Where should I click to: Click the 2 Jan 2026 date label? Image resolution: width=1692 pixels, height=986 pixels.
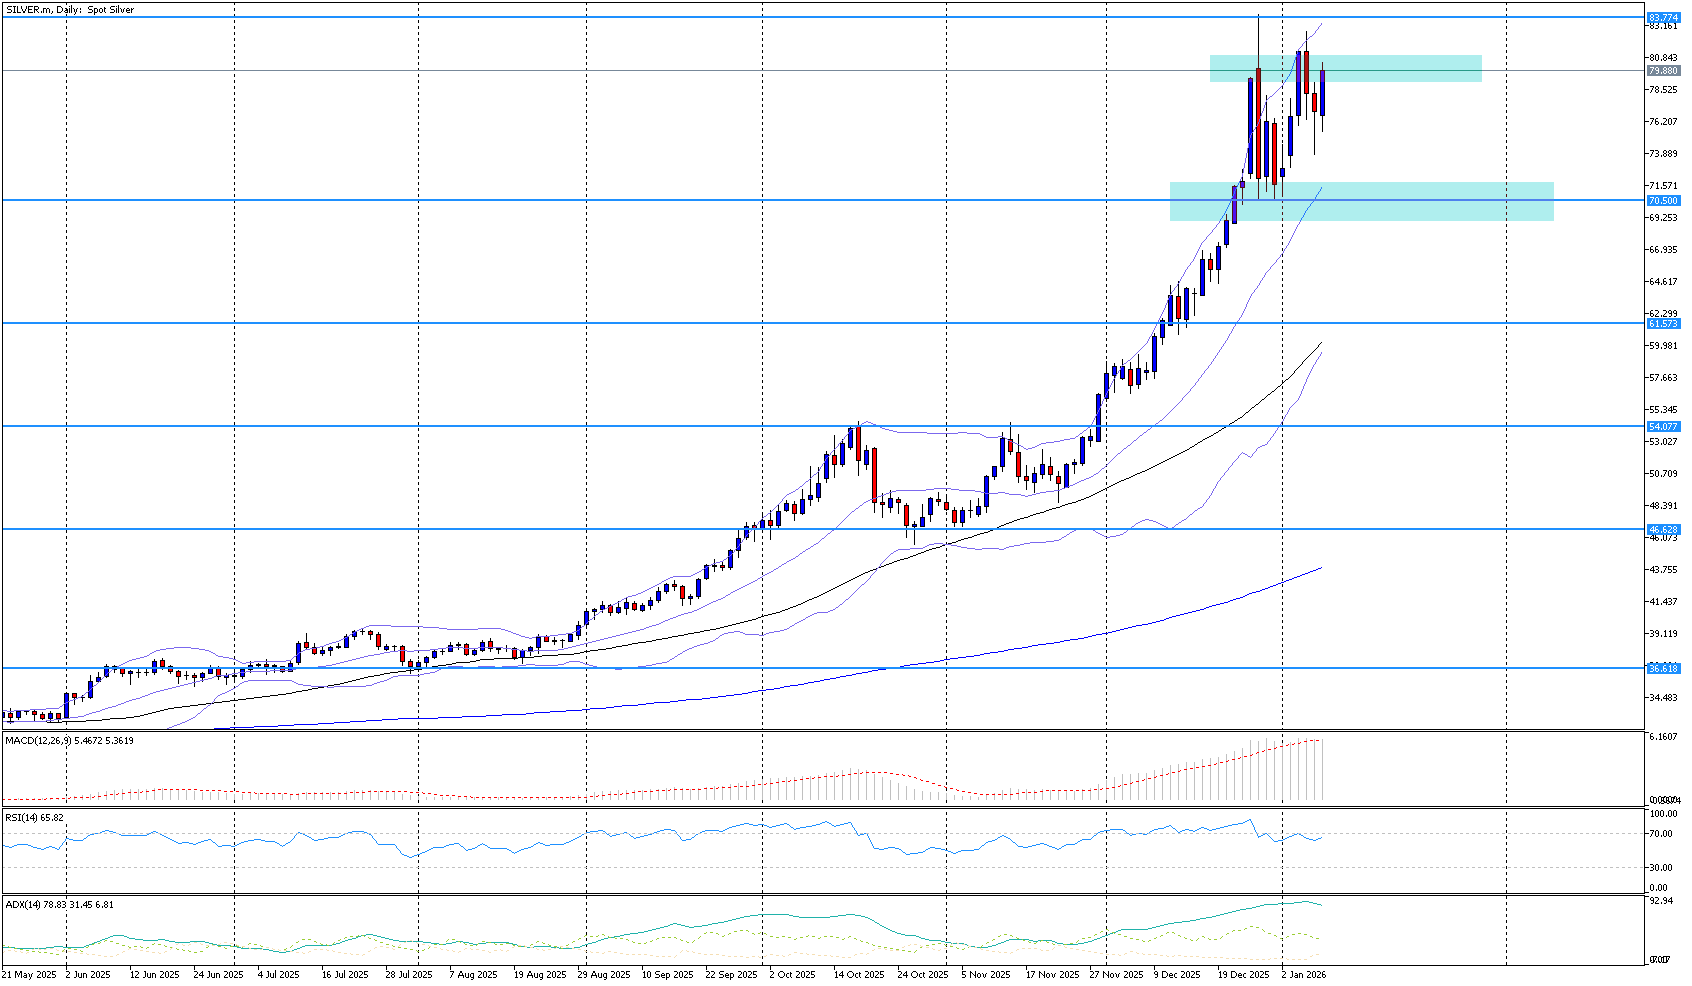pos(1303,975)
